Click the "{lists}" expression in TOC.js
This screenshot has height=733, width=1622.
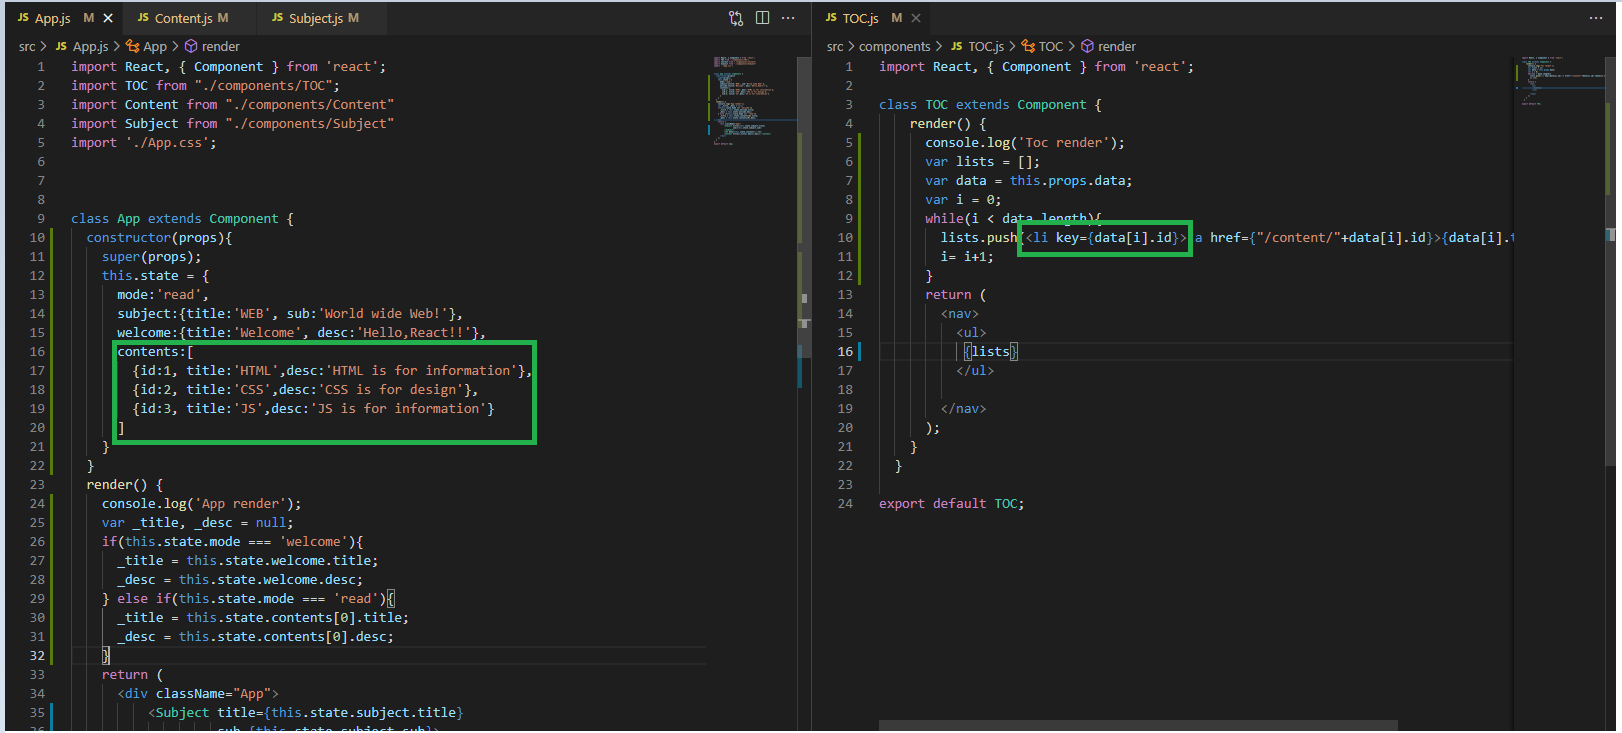click(990, 352)
